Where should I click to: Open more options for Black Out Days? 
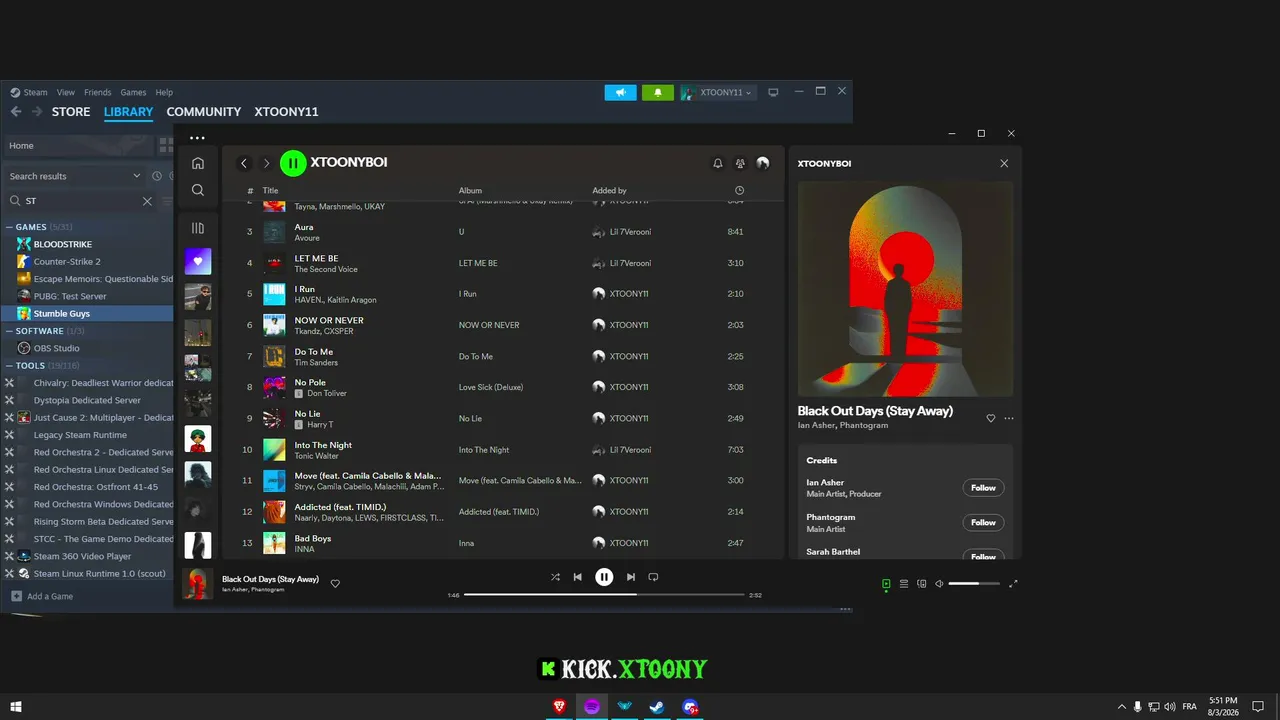coord(1009,418)
